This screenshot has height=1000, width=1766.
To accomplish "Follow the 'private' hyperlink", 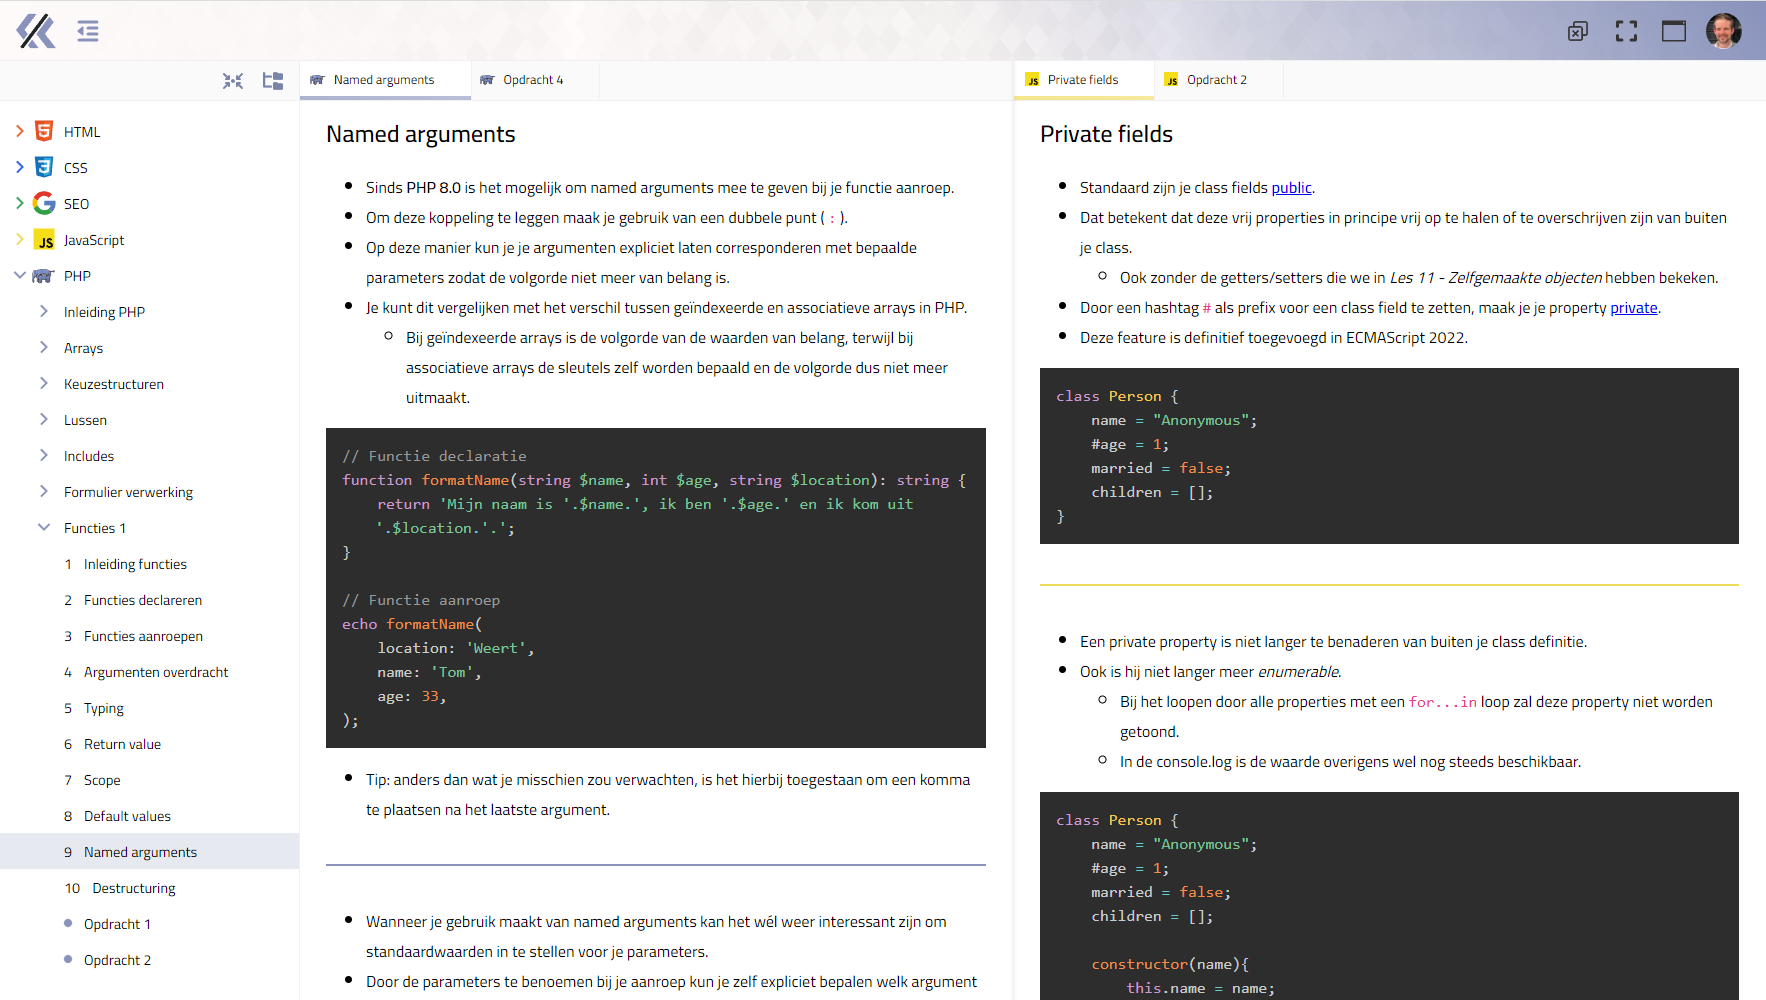I will (1633, 308).
